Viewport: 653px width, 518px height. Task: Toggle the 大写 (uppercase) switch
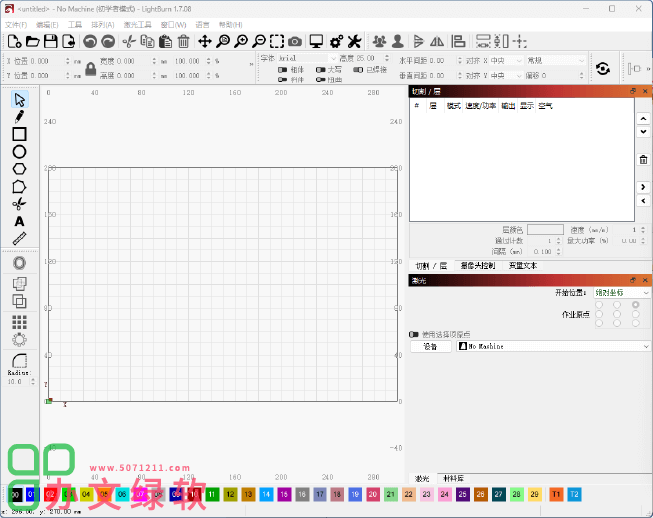coord(320,70)
